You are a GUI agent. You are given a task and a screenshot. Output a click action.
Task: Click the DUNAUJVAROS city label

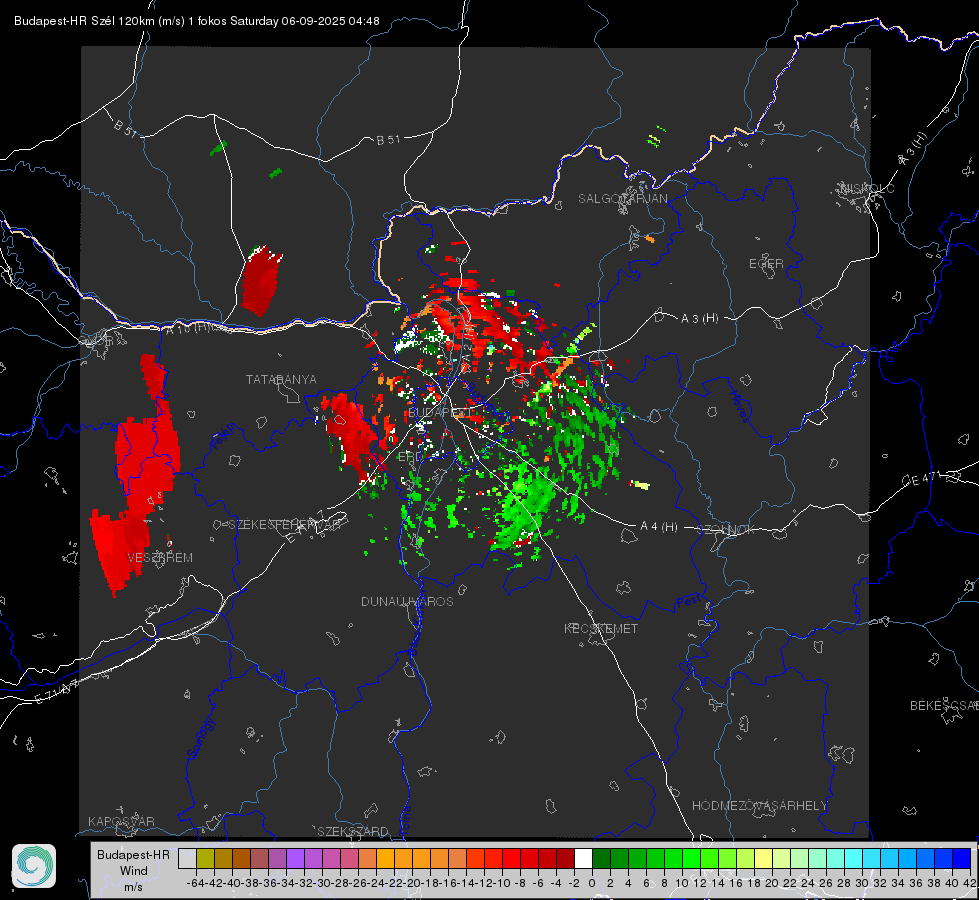[x=407, y=601]
